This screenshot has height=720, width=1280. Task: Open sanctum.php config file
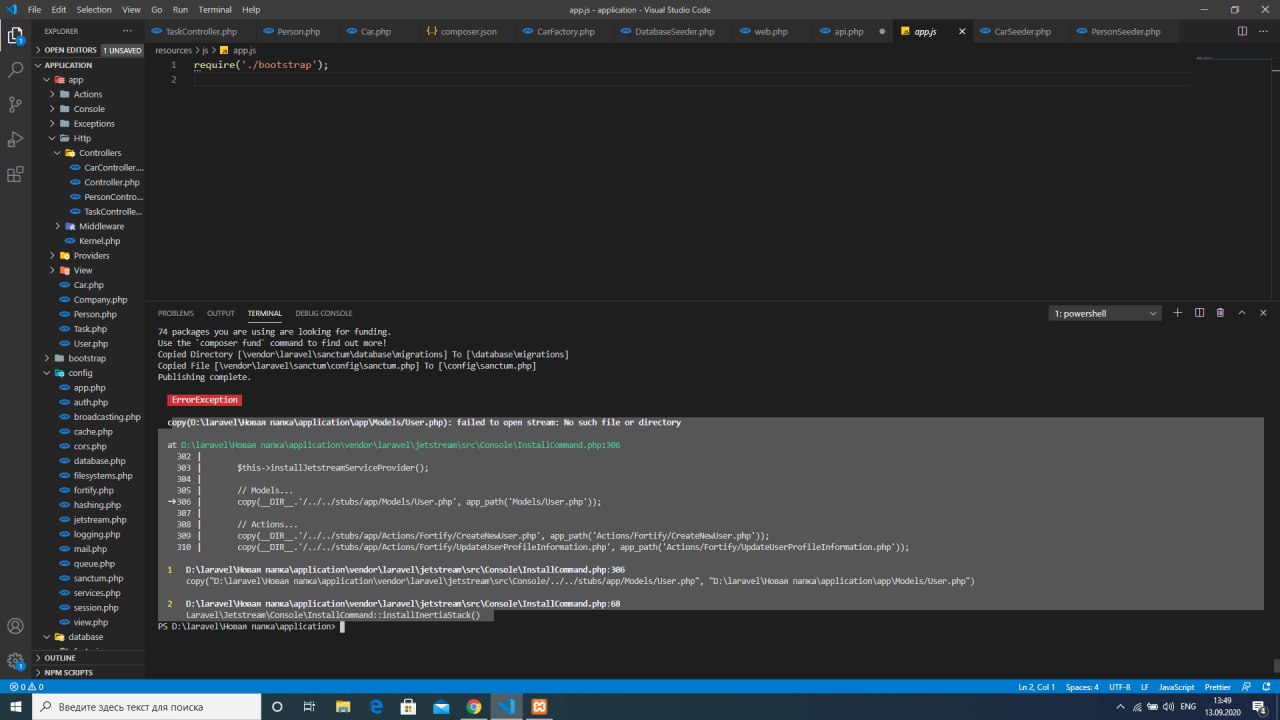click(98, 578)
